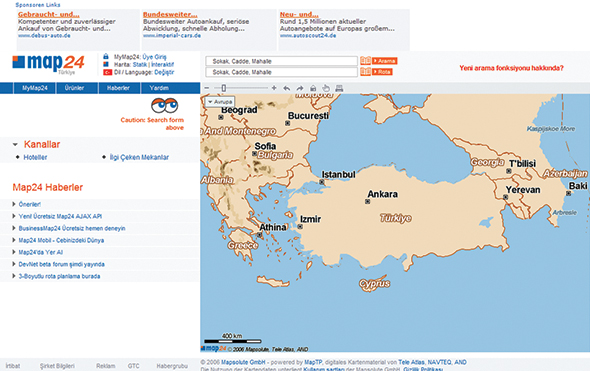590x371 pixels.
Task: Click the orange Arama search button
Action: click(385, 61)
